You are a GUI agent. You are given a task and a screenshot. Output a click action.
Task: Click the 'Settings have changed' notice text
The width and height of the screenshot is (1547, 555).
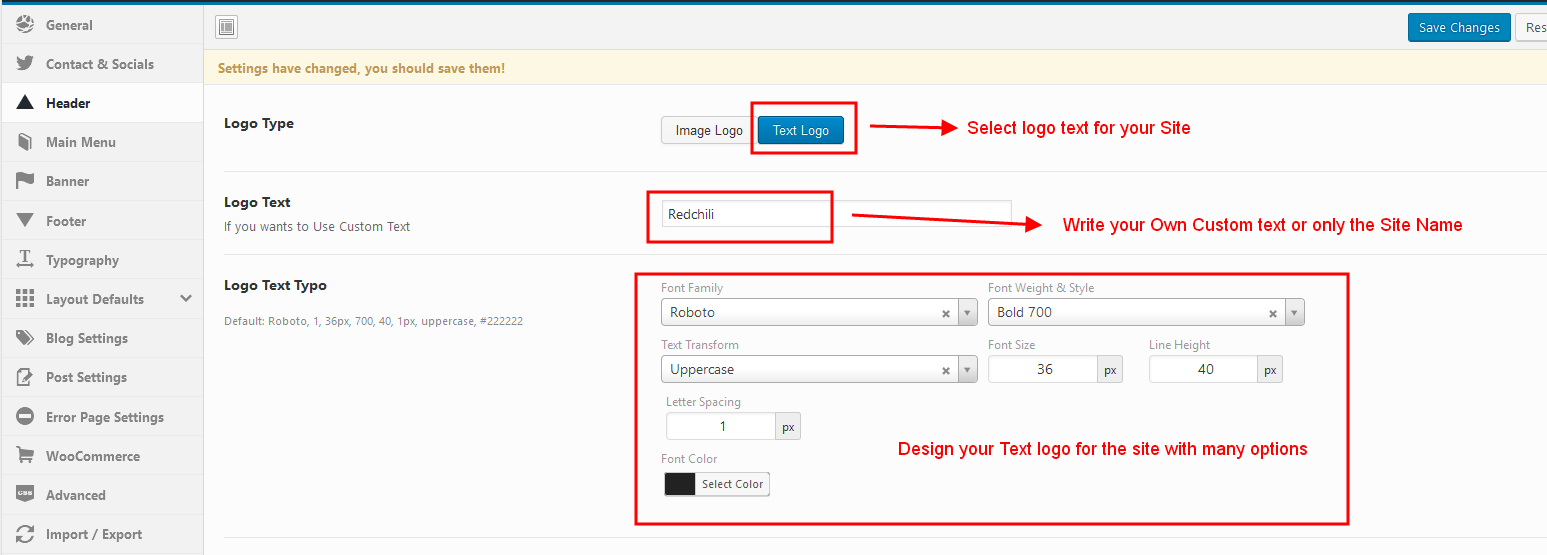tap(361, 68)
